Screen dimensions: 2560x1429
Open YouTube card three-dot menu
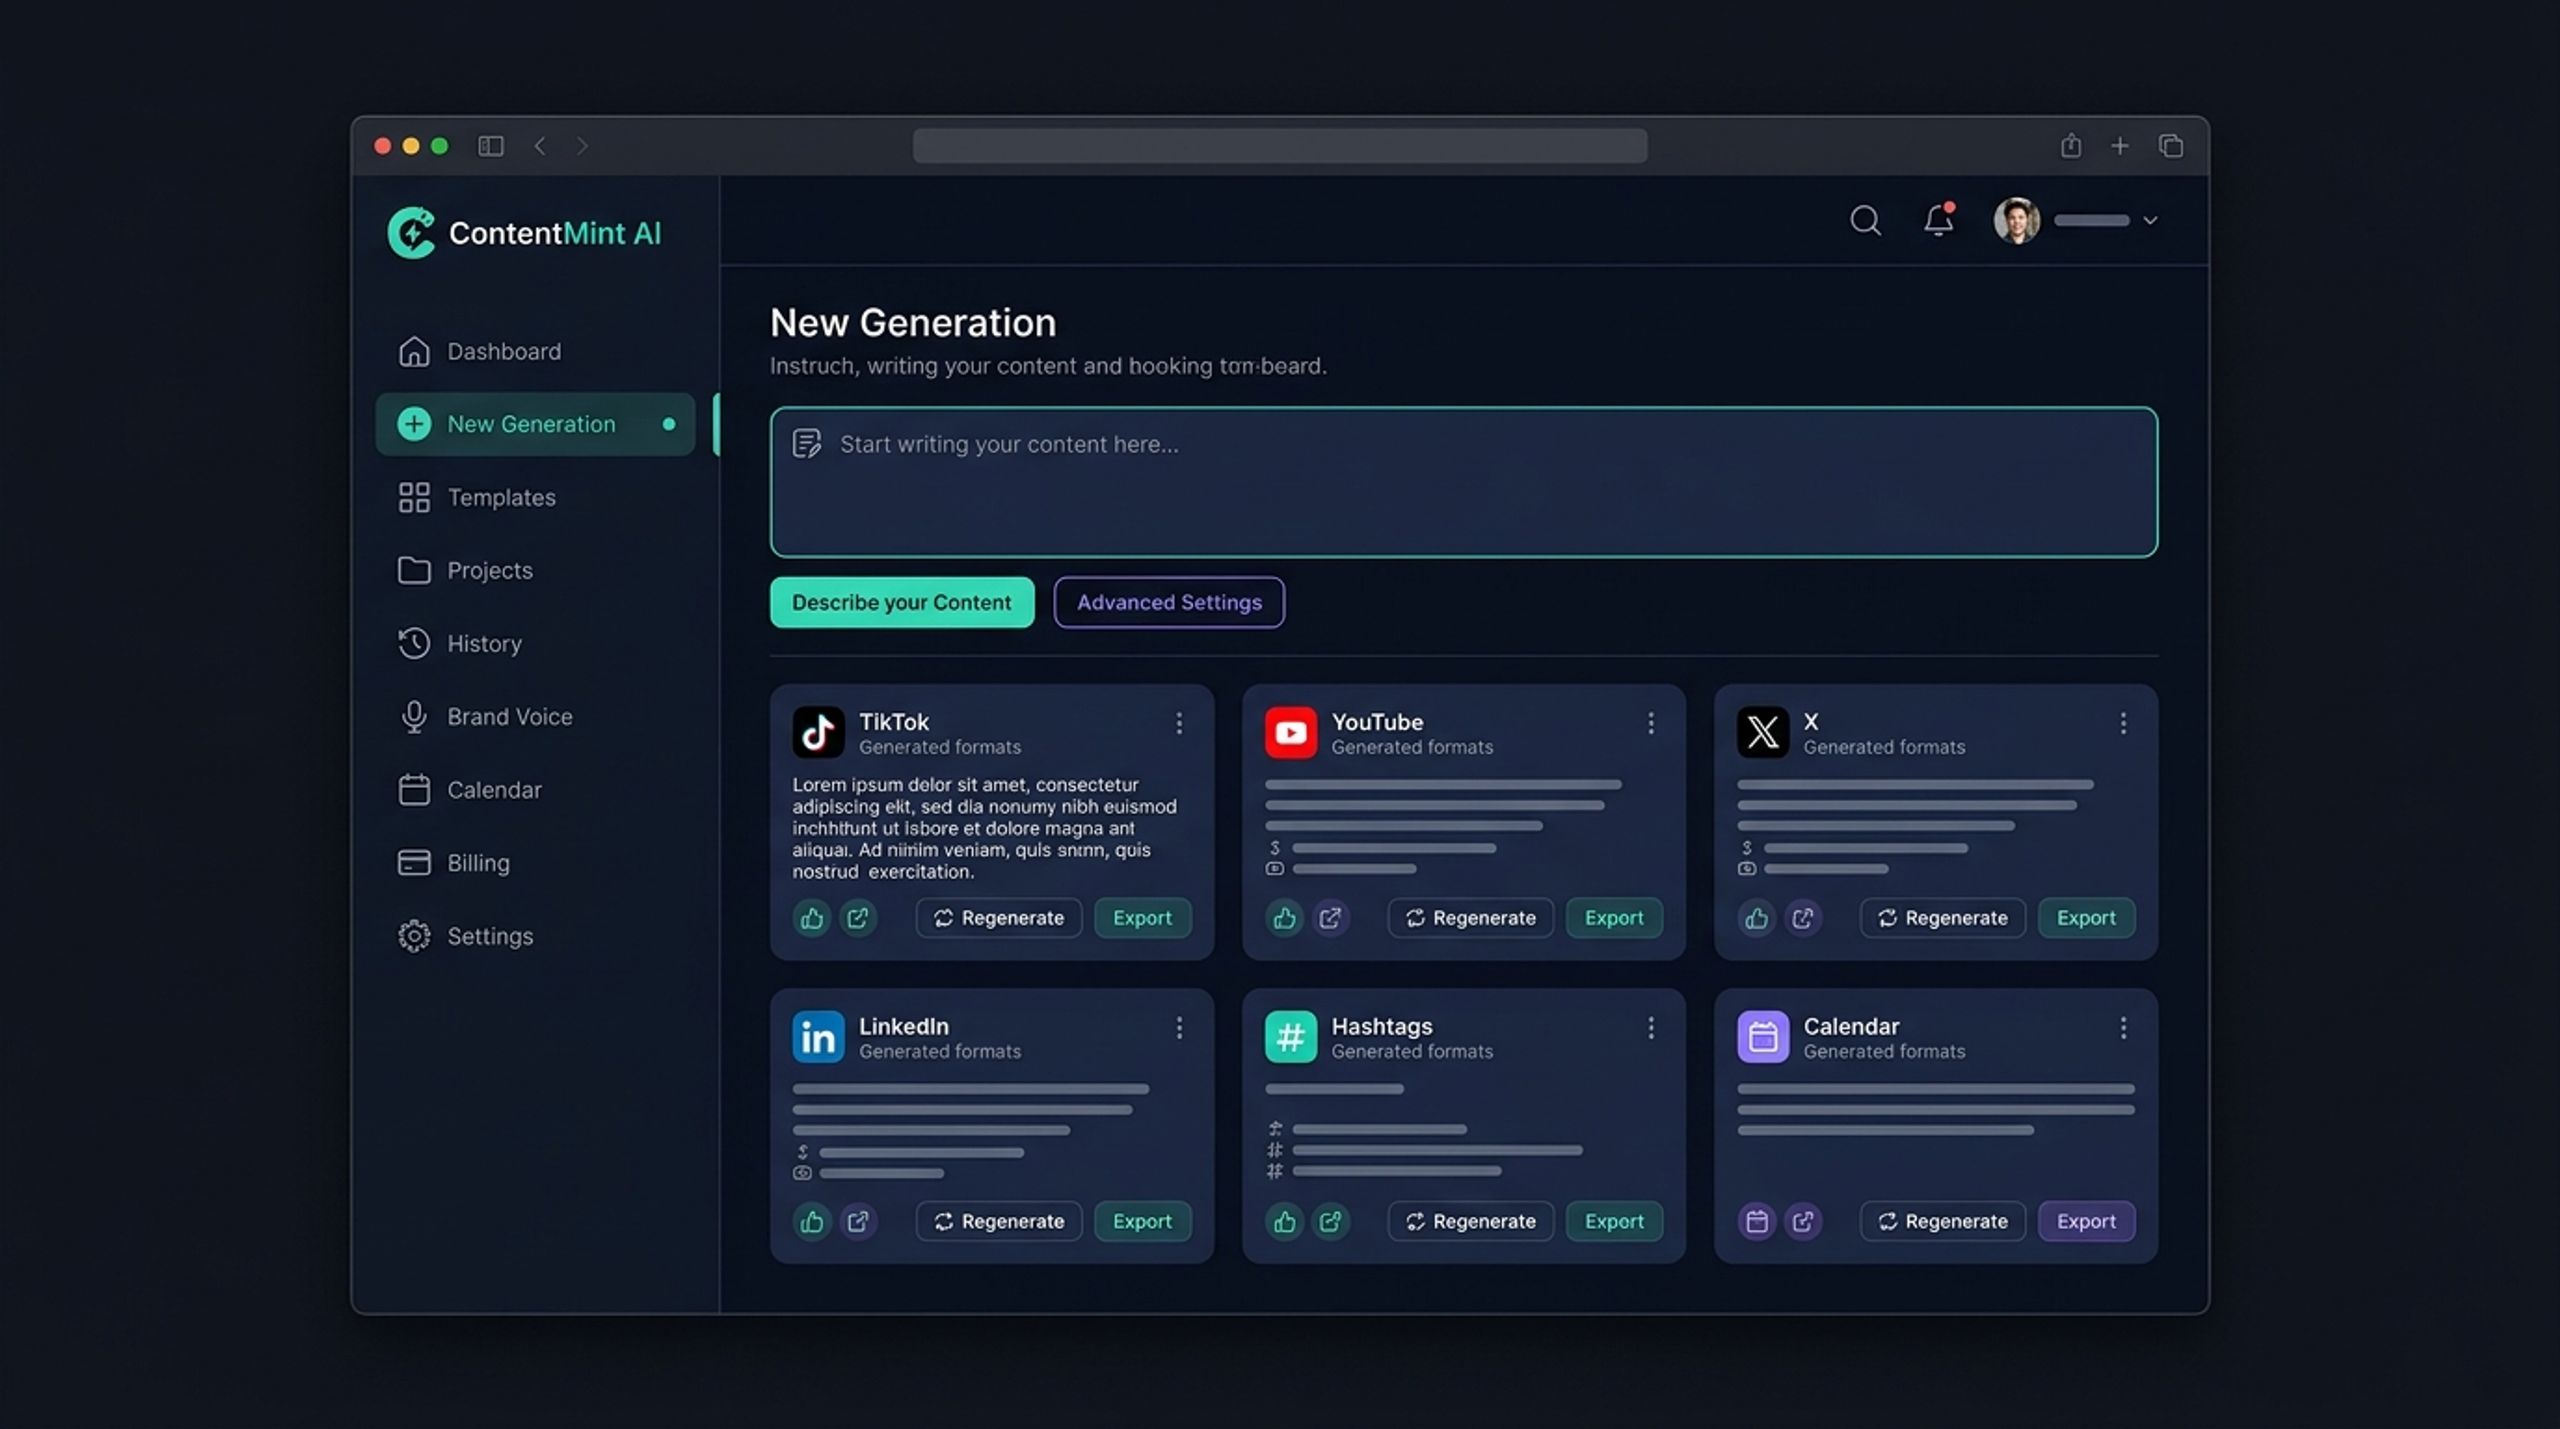tap(1651, 723)
